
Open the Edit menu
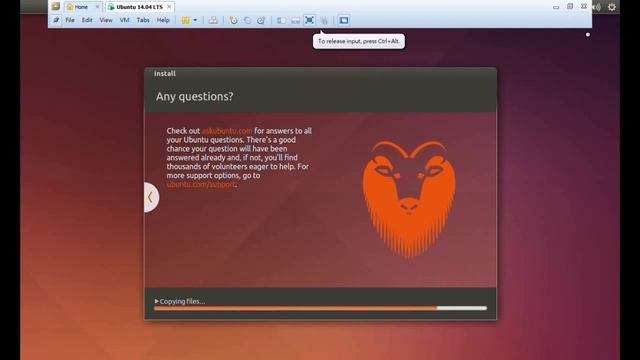pos(87,20)
